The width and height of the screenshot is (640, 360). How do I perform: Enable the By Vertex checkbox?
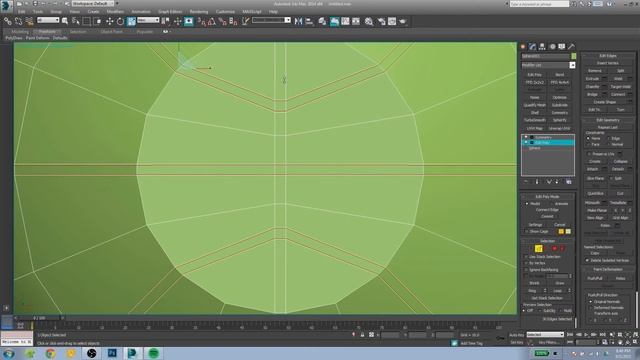526,263
